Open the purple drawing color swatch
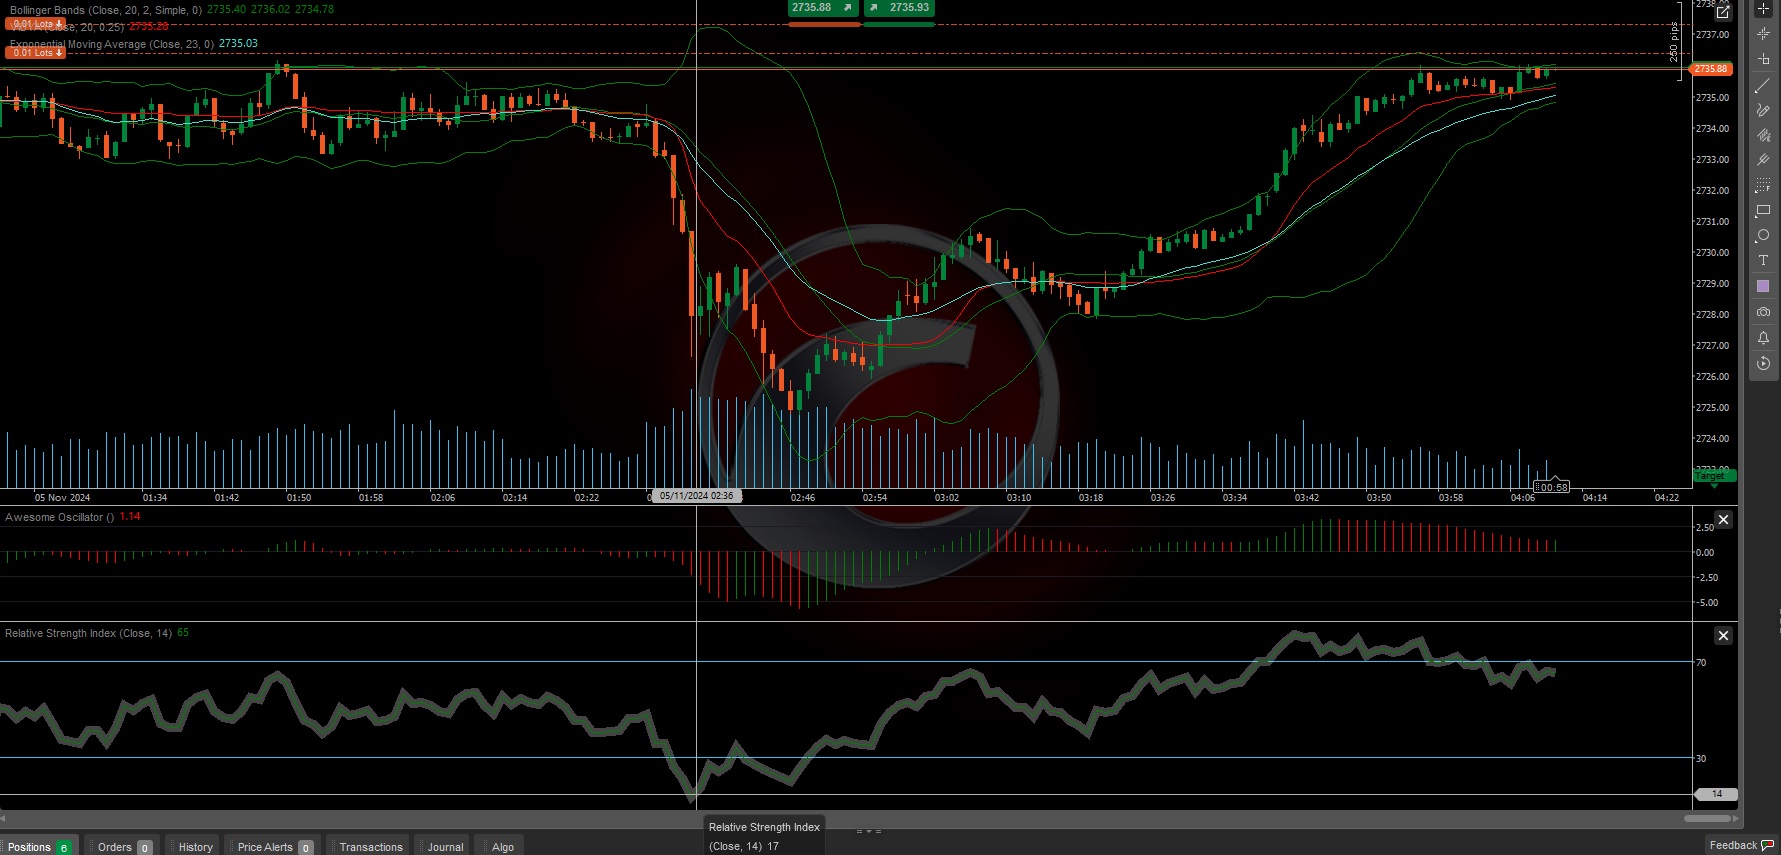 1763,286
